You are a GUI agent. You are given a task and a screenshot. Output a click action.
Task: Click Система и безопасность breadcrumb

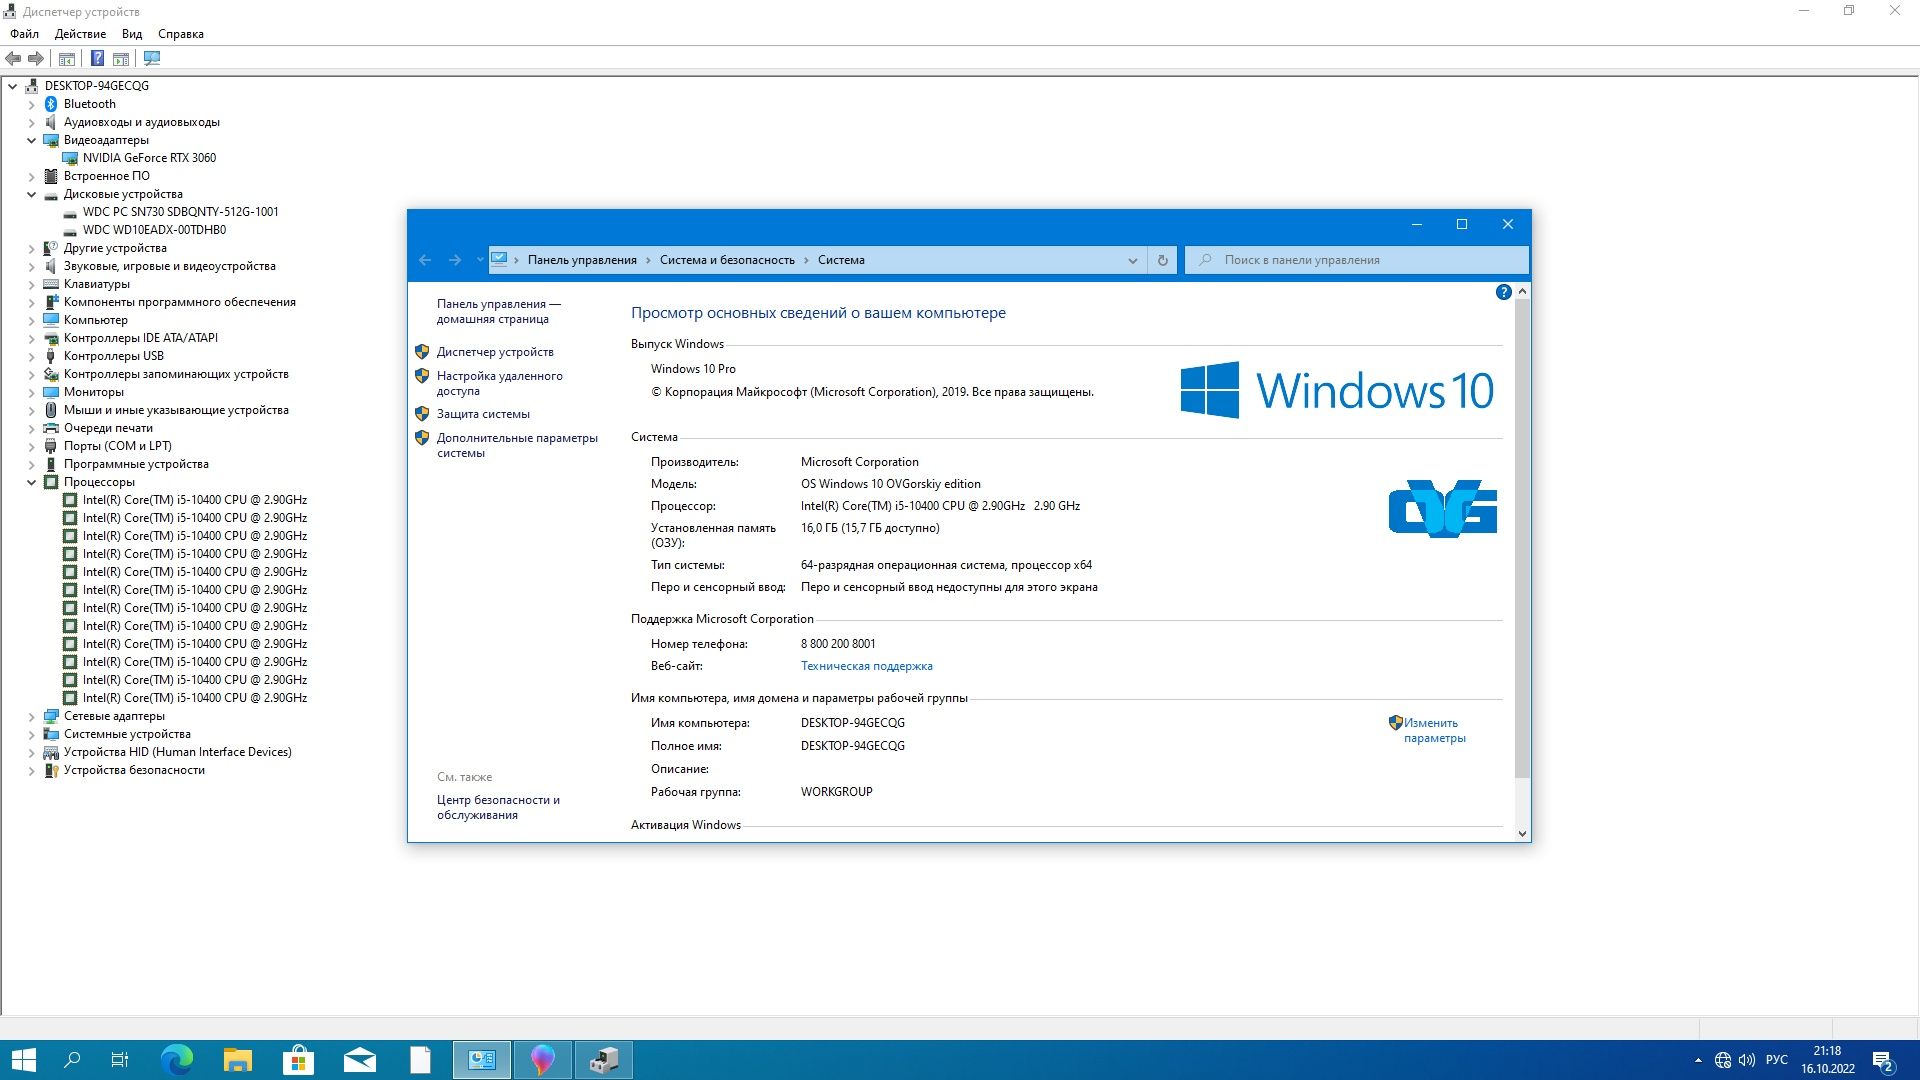click(x=727, y=260)
